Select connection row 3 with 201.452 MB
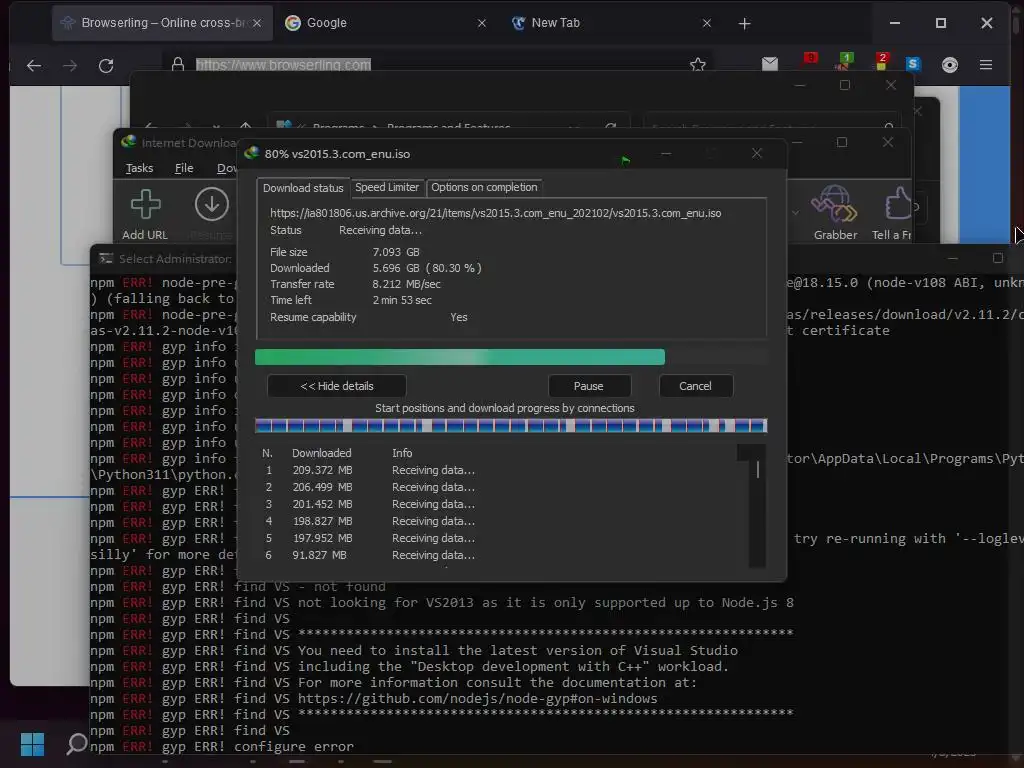 pos(369,504)
